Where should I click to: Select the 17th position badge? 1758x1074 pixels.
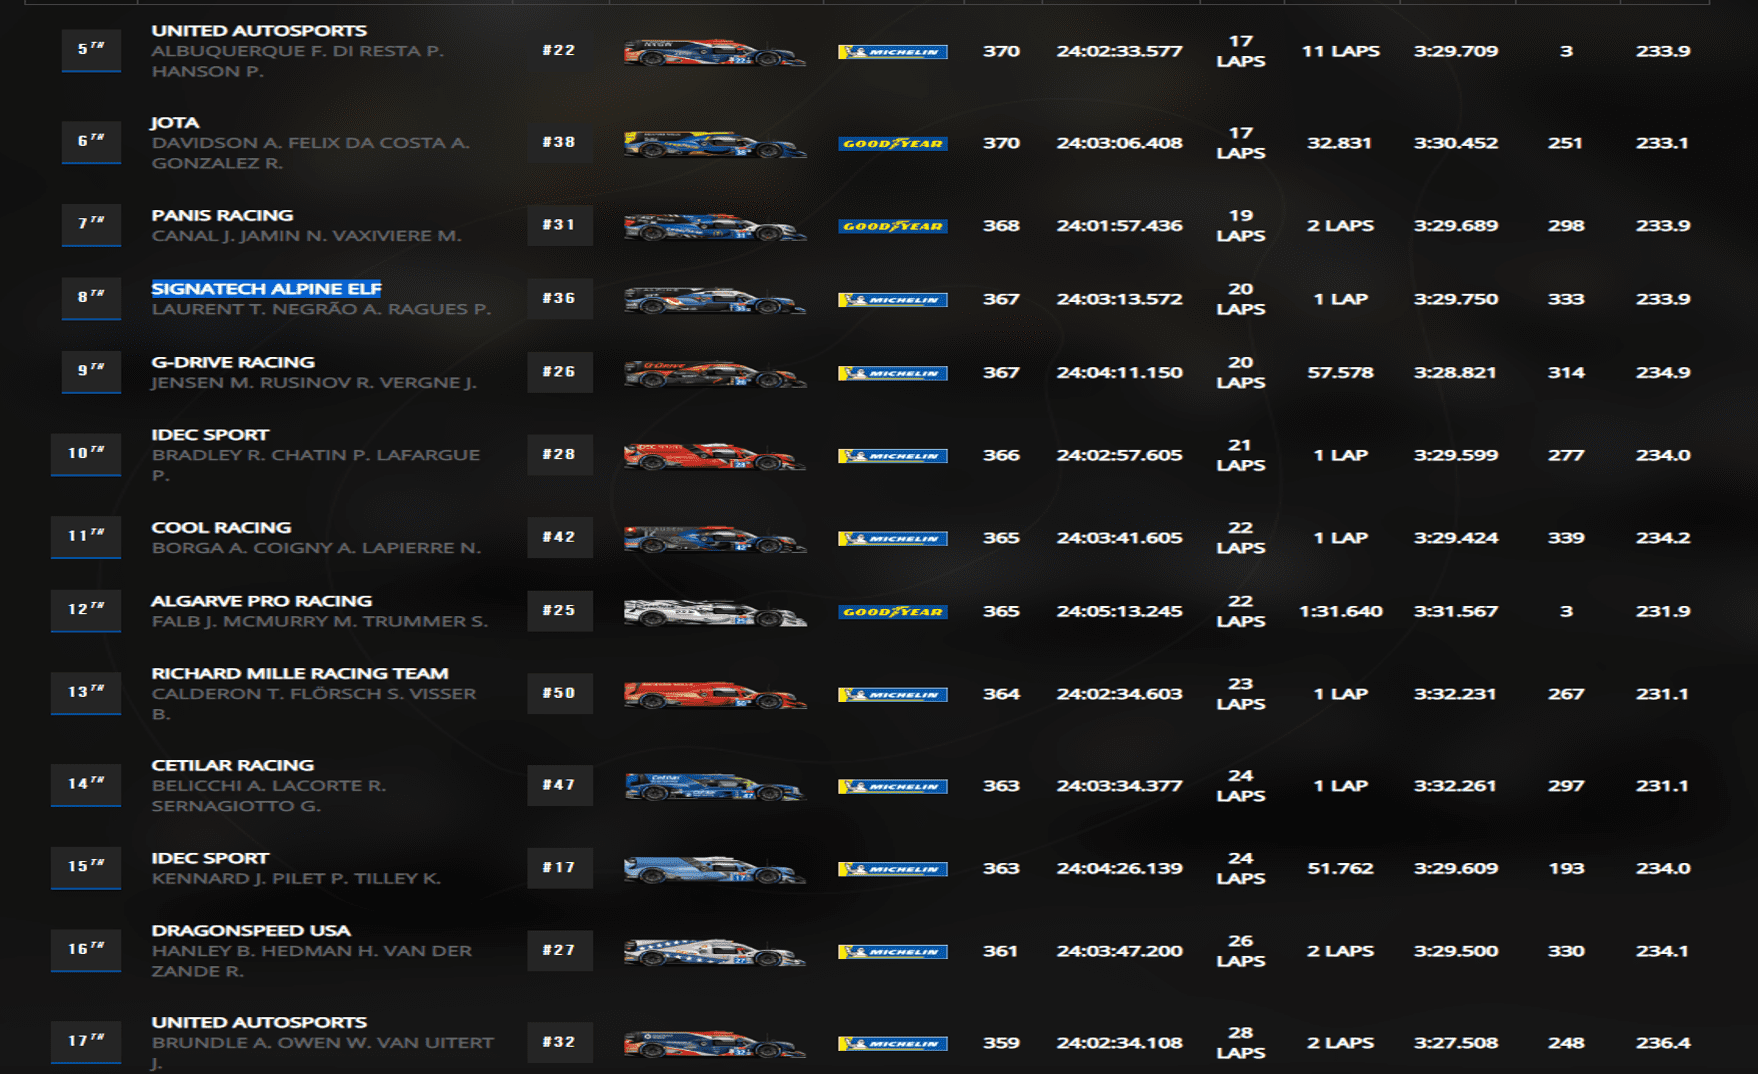(x=86, y=1041)
